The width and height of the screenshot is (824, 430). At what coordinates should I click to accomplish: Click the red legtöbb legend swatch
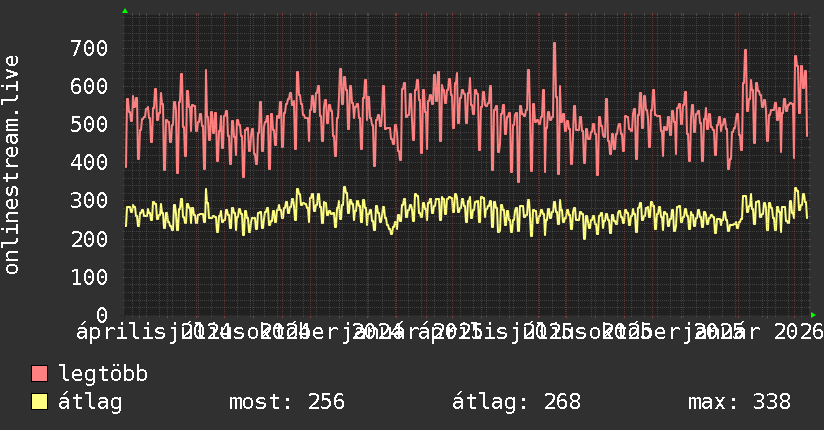point(40,374)
